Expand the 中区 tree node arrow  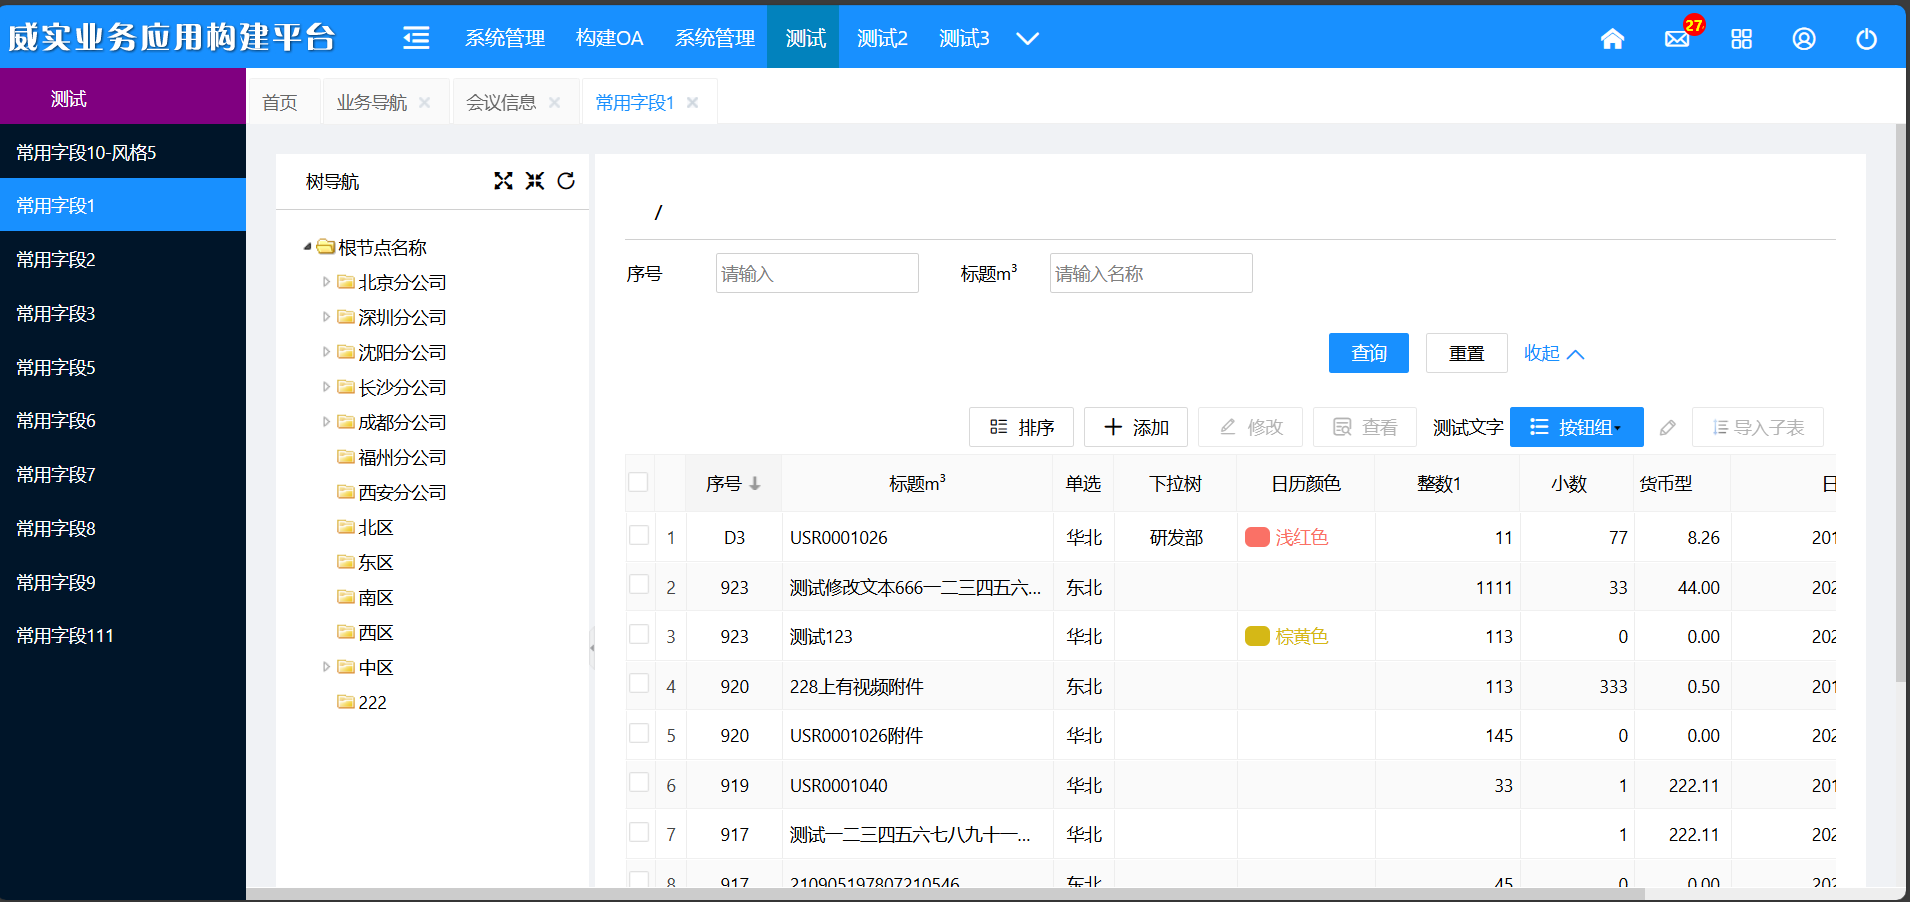[x=326, y=667]
